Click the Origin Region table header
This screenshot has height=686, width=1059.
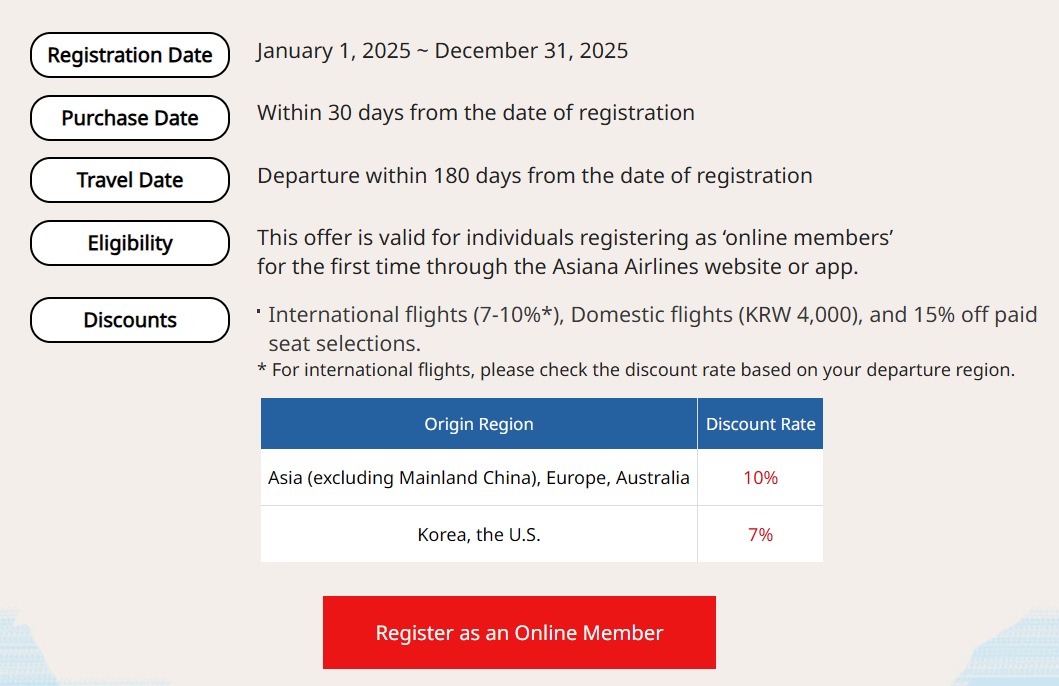pos(479,424)
